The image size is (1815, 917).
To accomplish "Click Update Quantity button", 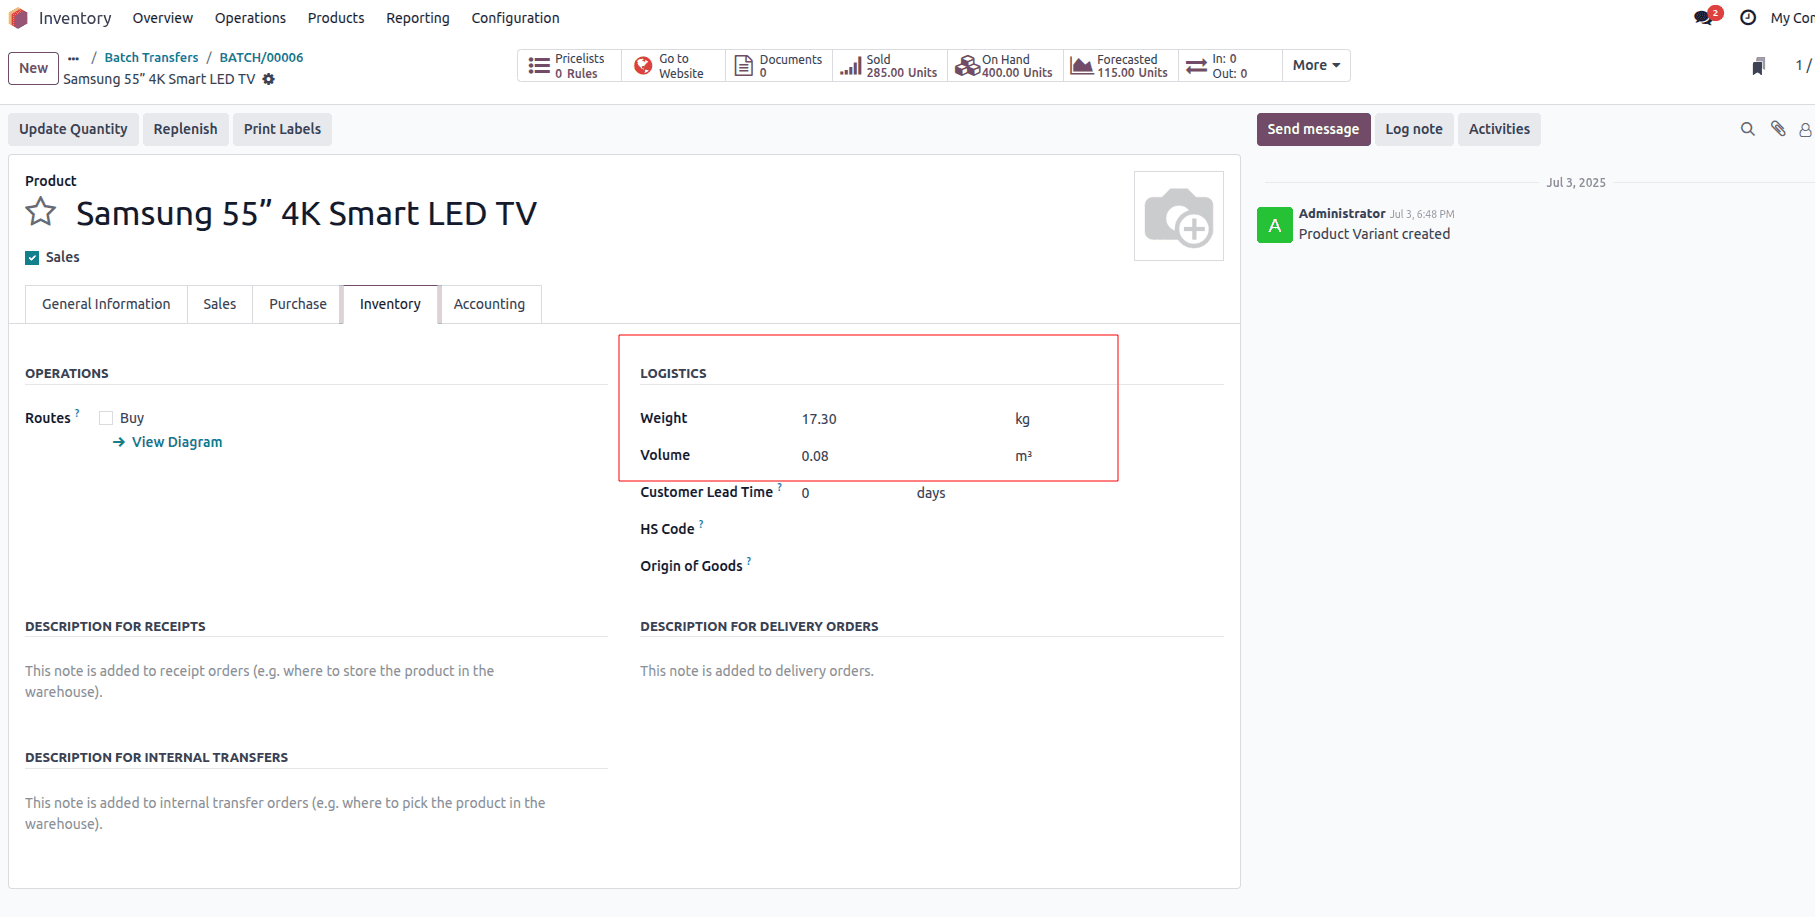I will tap(73, 129).
